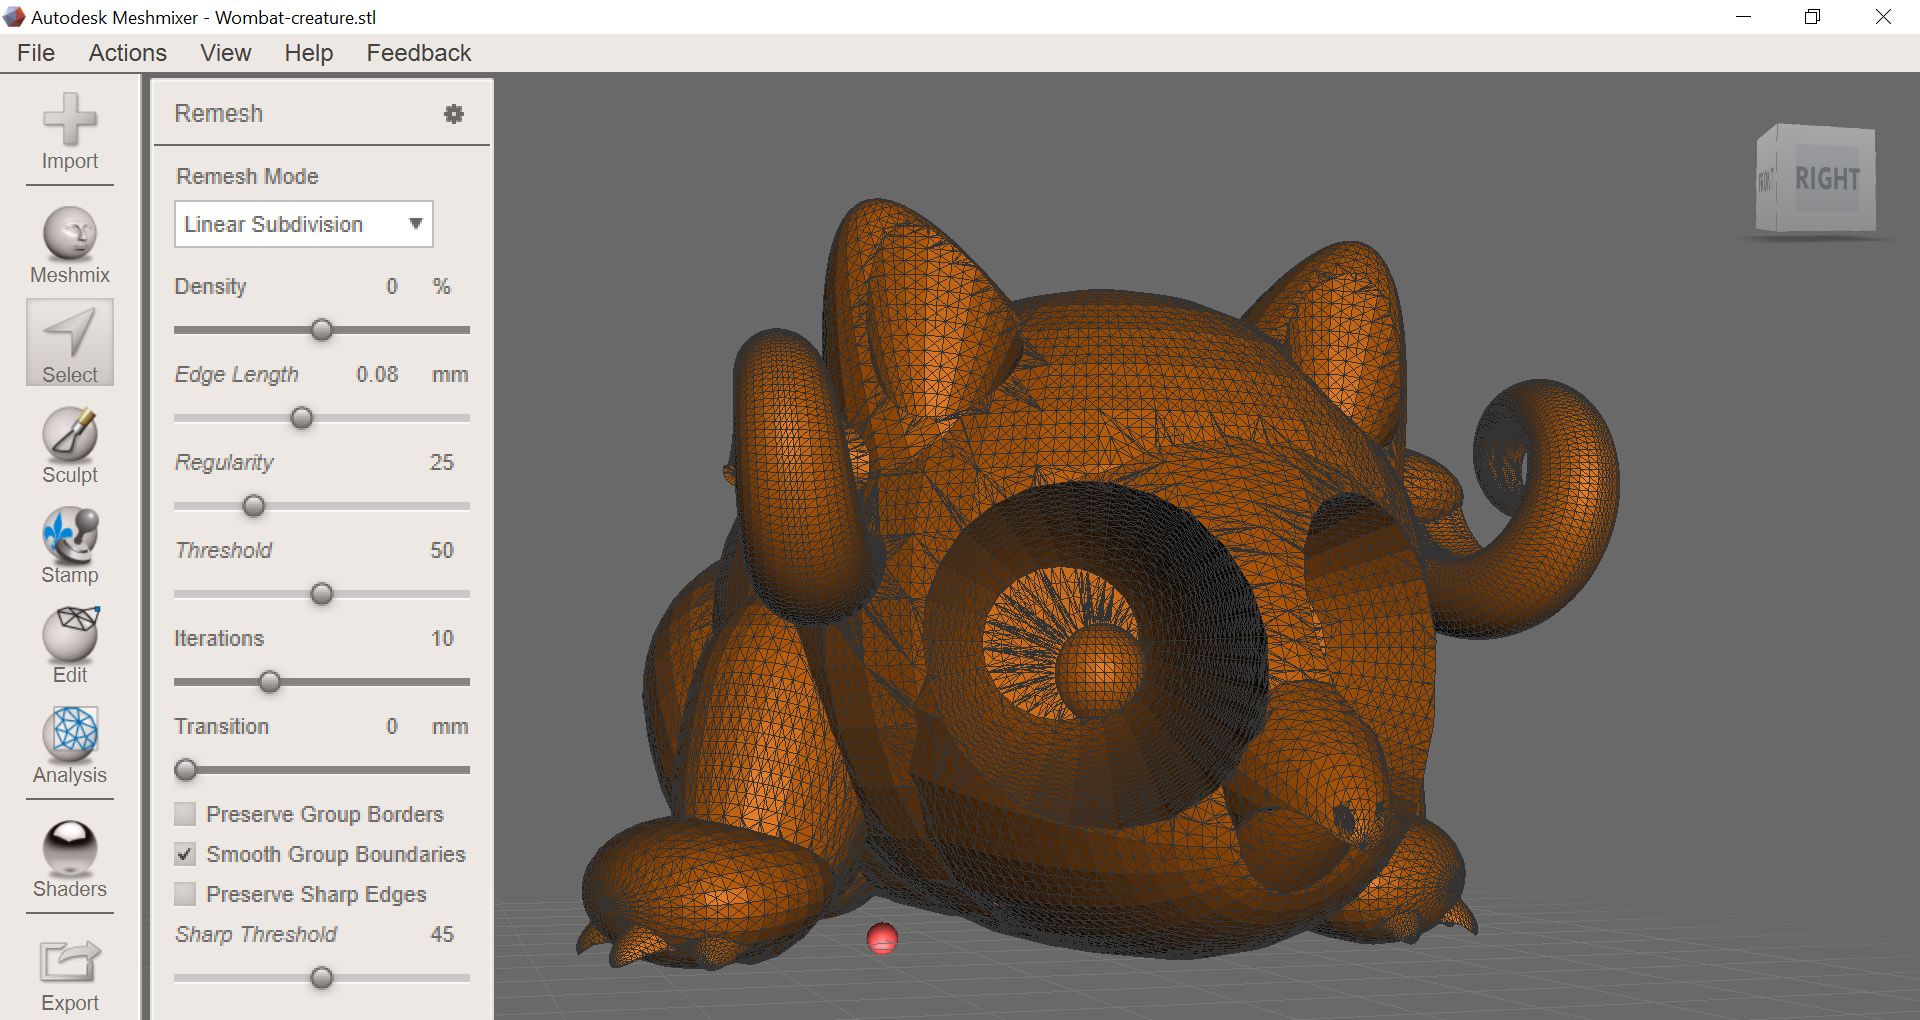
Task: Open the View menu
Action: point(224,52)
